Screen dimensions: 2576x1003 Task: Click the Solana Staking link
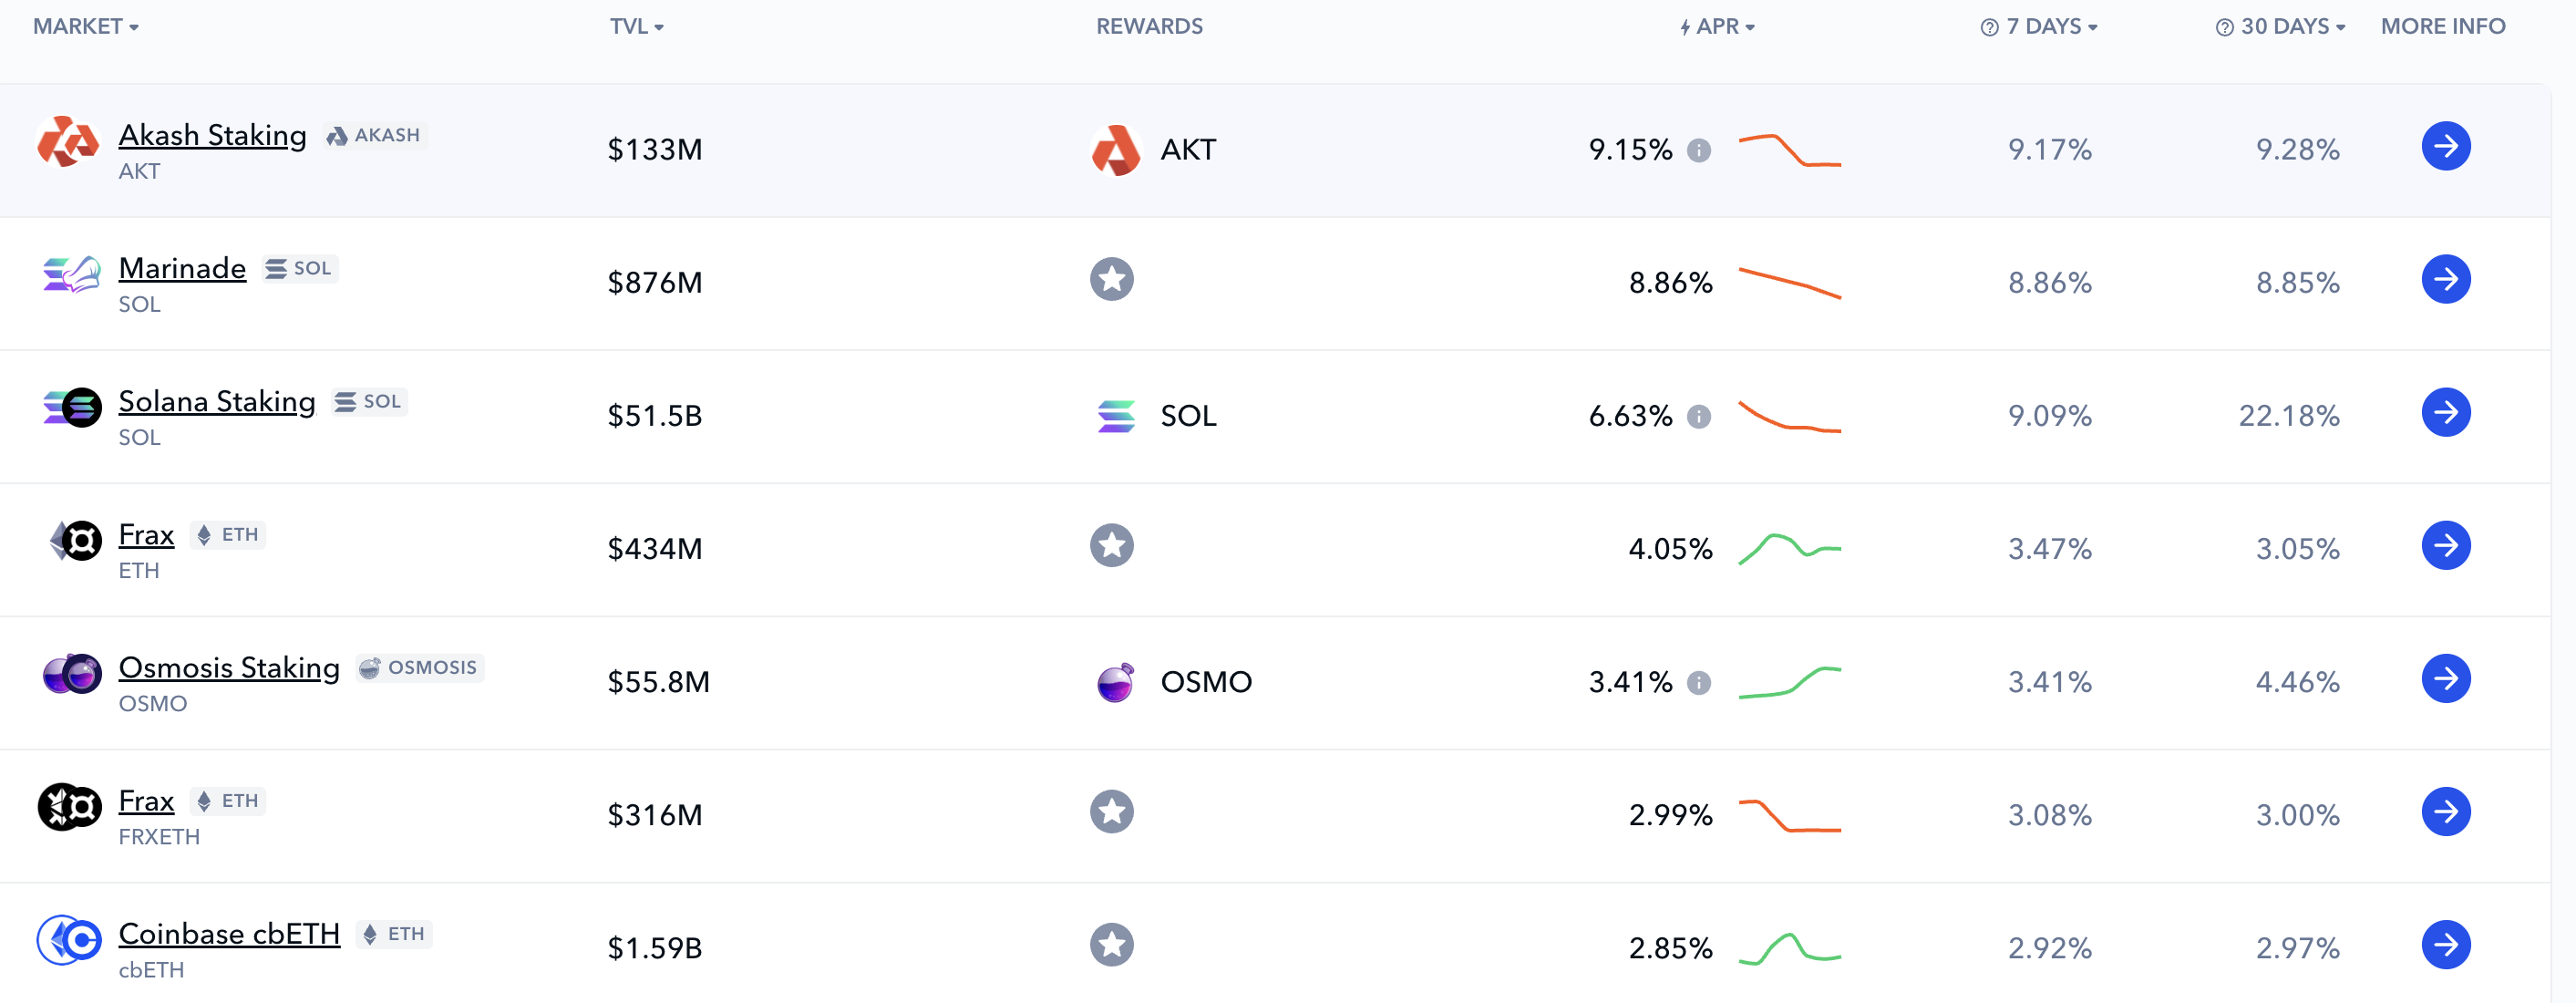217,401
